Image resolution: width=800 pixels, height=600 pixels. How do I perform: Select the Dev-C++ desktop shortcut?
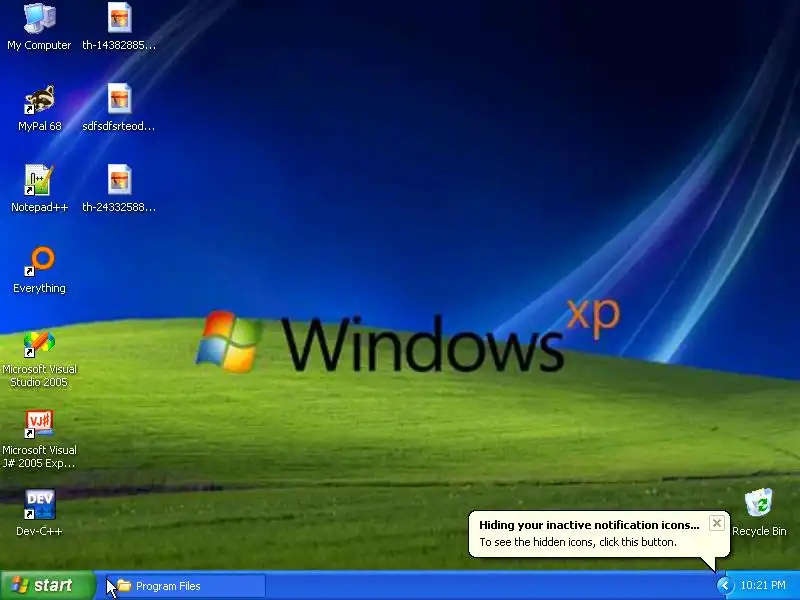39,513
